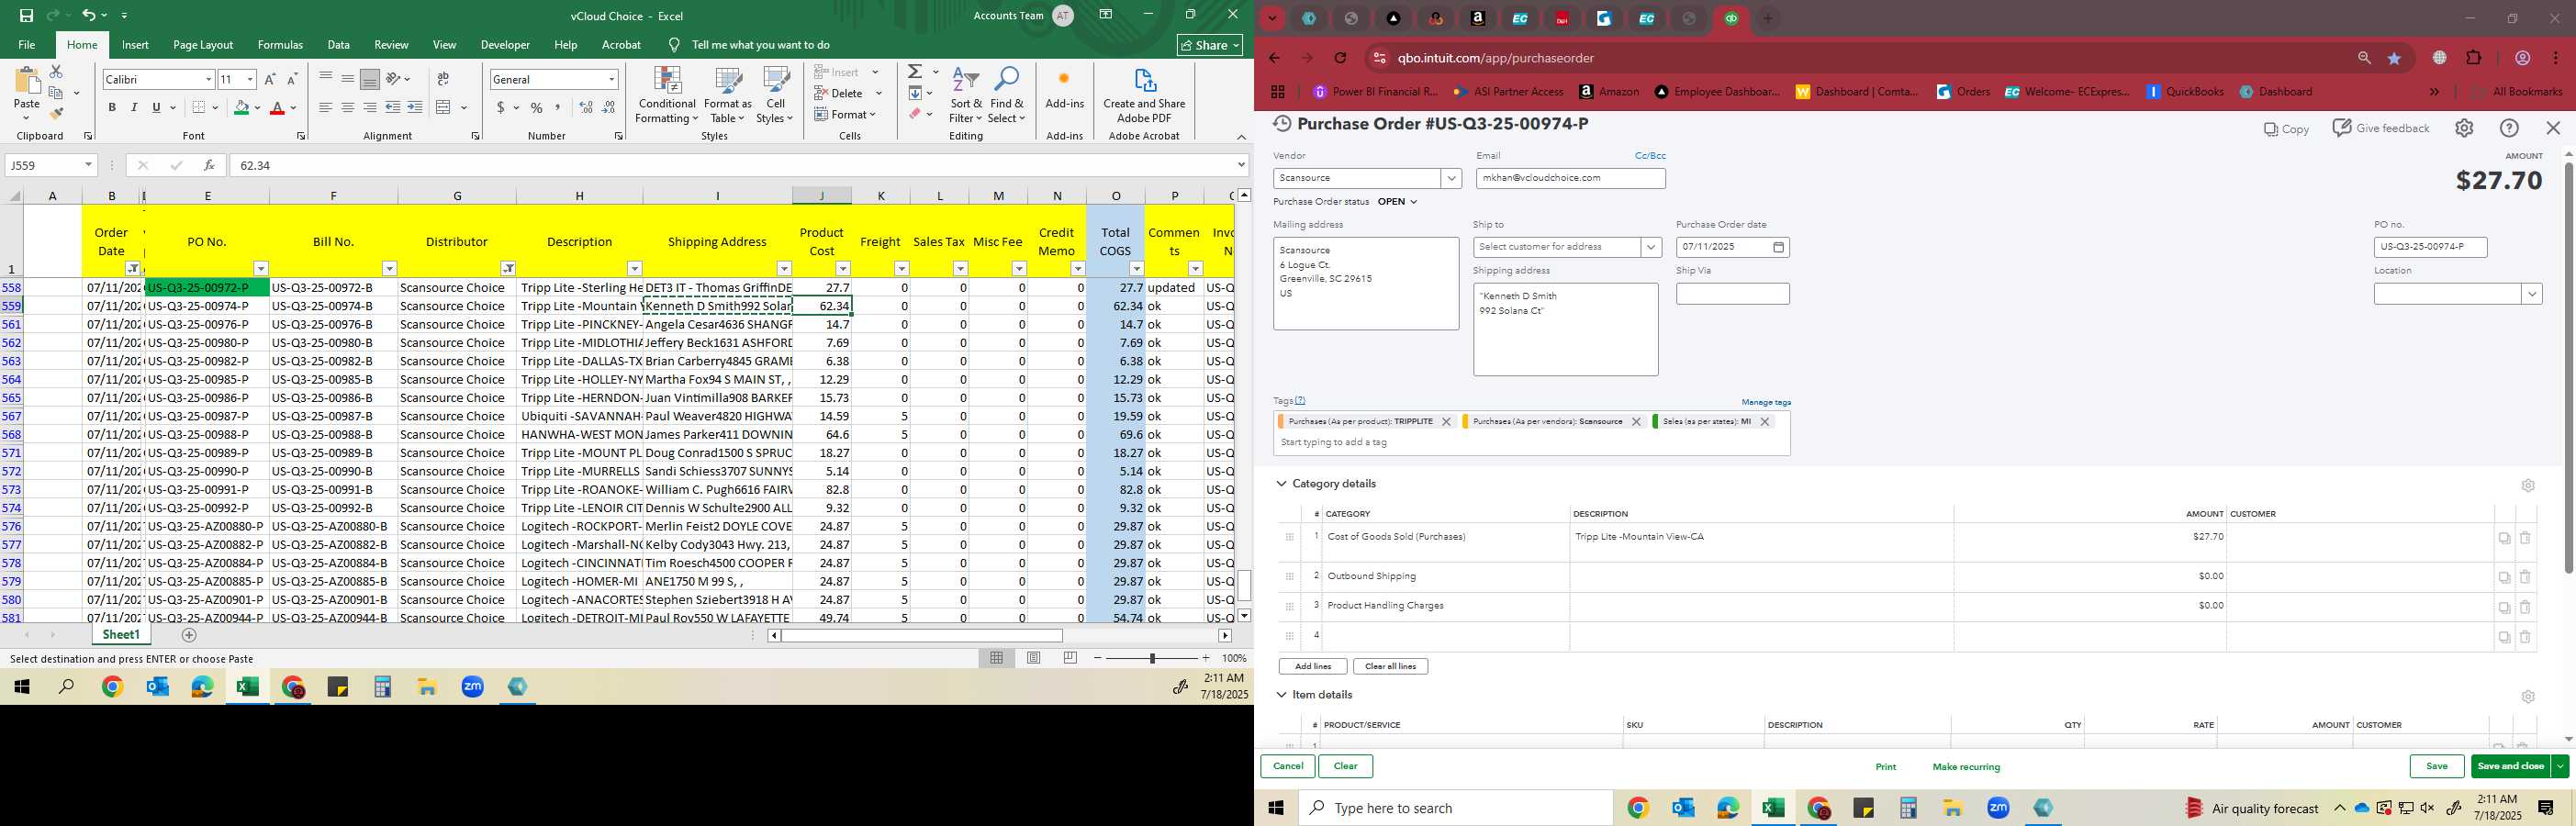Screen dimensions: 2576x826
Task: Add a new sheet with plus icon
Action: click(189, 635)
